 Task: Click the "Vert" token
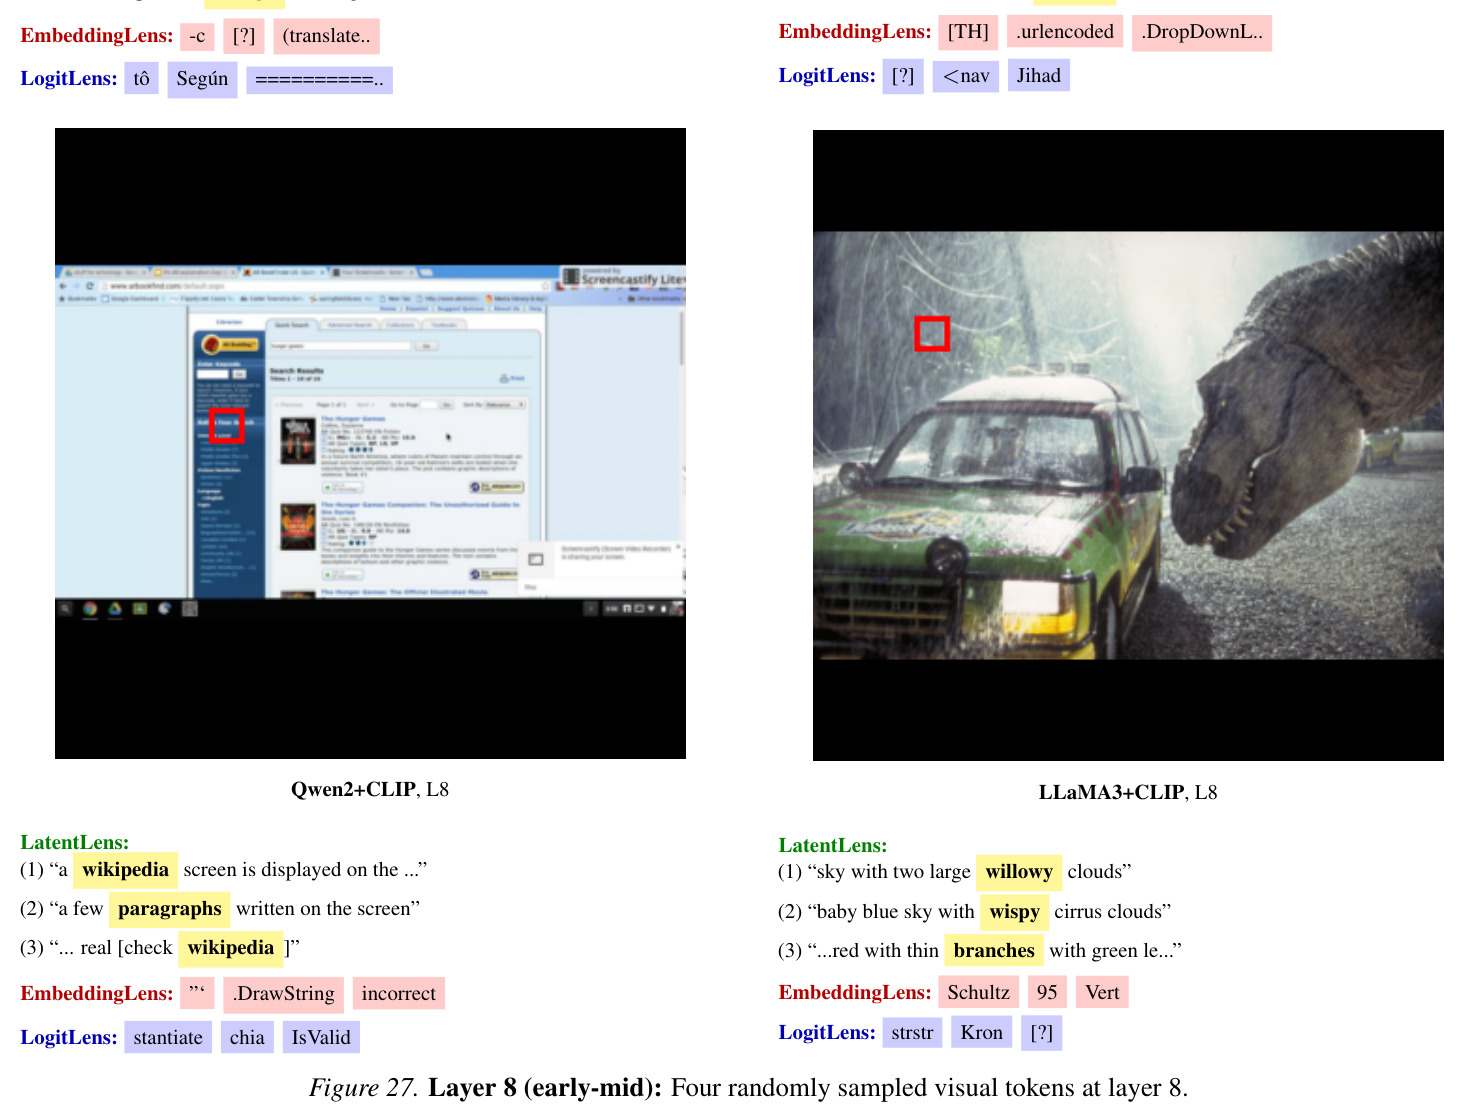pos(1102,993)
